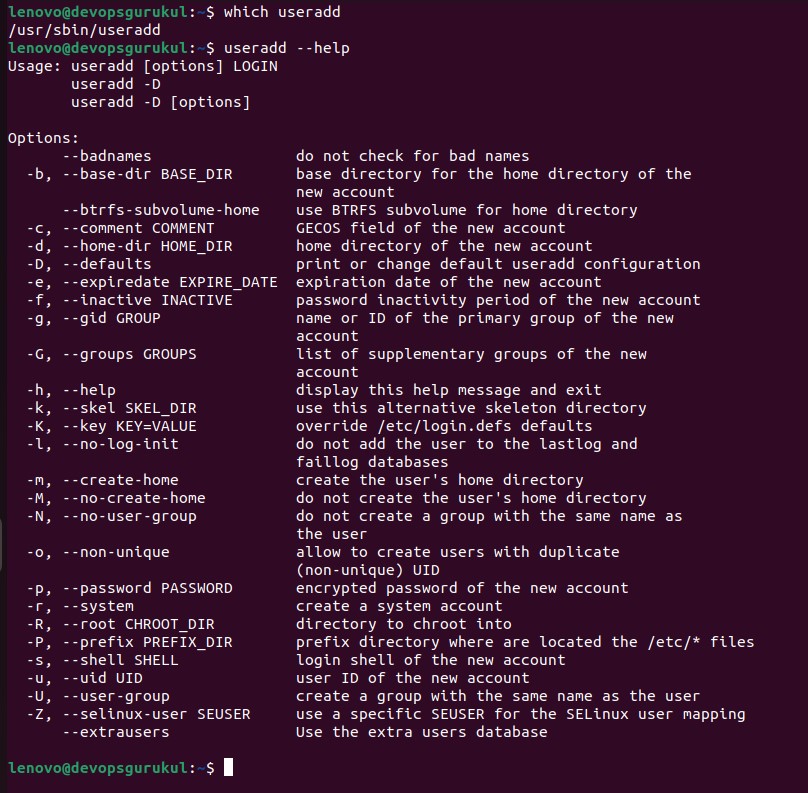Click the '--btrfs-subvolume-home' option

point(161,210)
